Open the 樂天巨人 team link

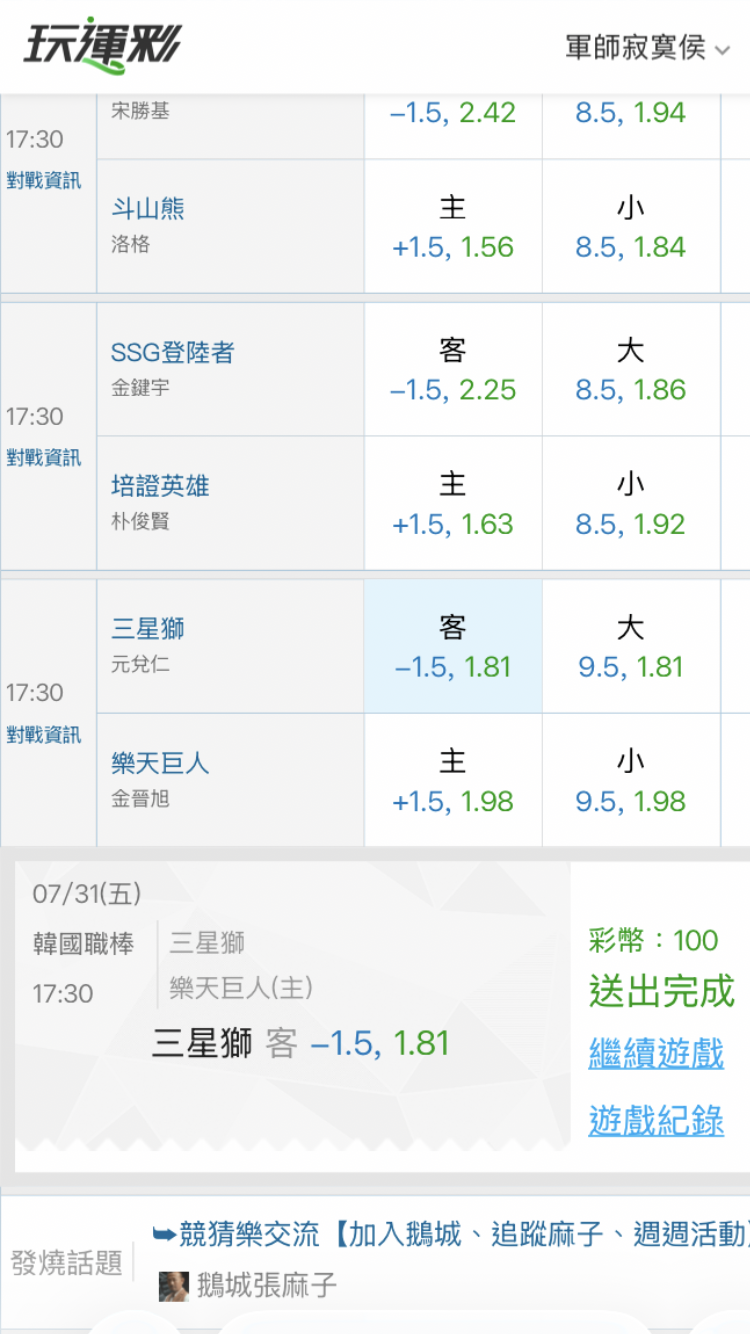coord(160,763)
